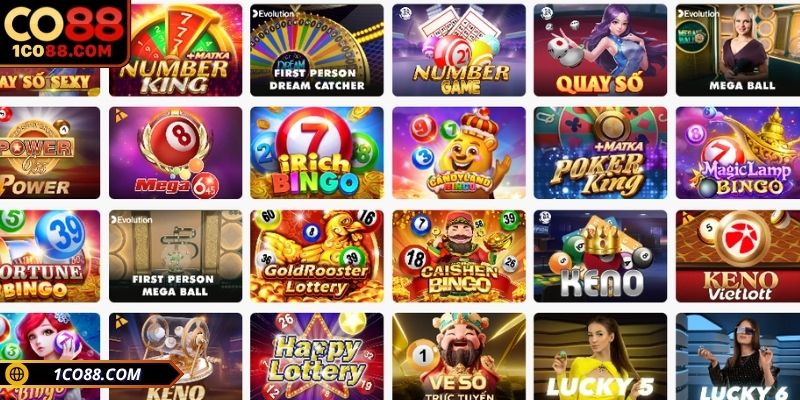
Task: Open the Number Game tile
Action: (x=459, y=50)
